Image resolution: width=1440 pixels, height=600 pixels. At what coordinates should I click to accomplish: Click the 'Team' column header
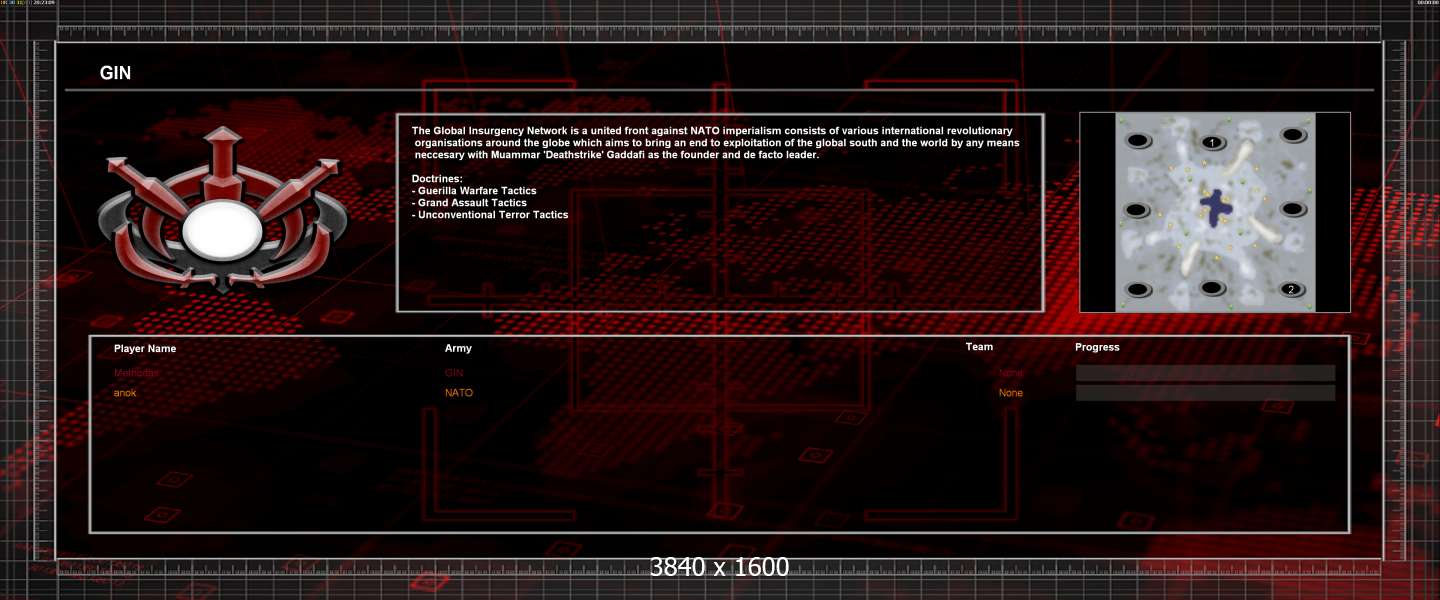click(979, 347)
